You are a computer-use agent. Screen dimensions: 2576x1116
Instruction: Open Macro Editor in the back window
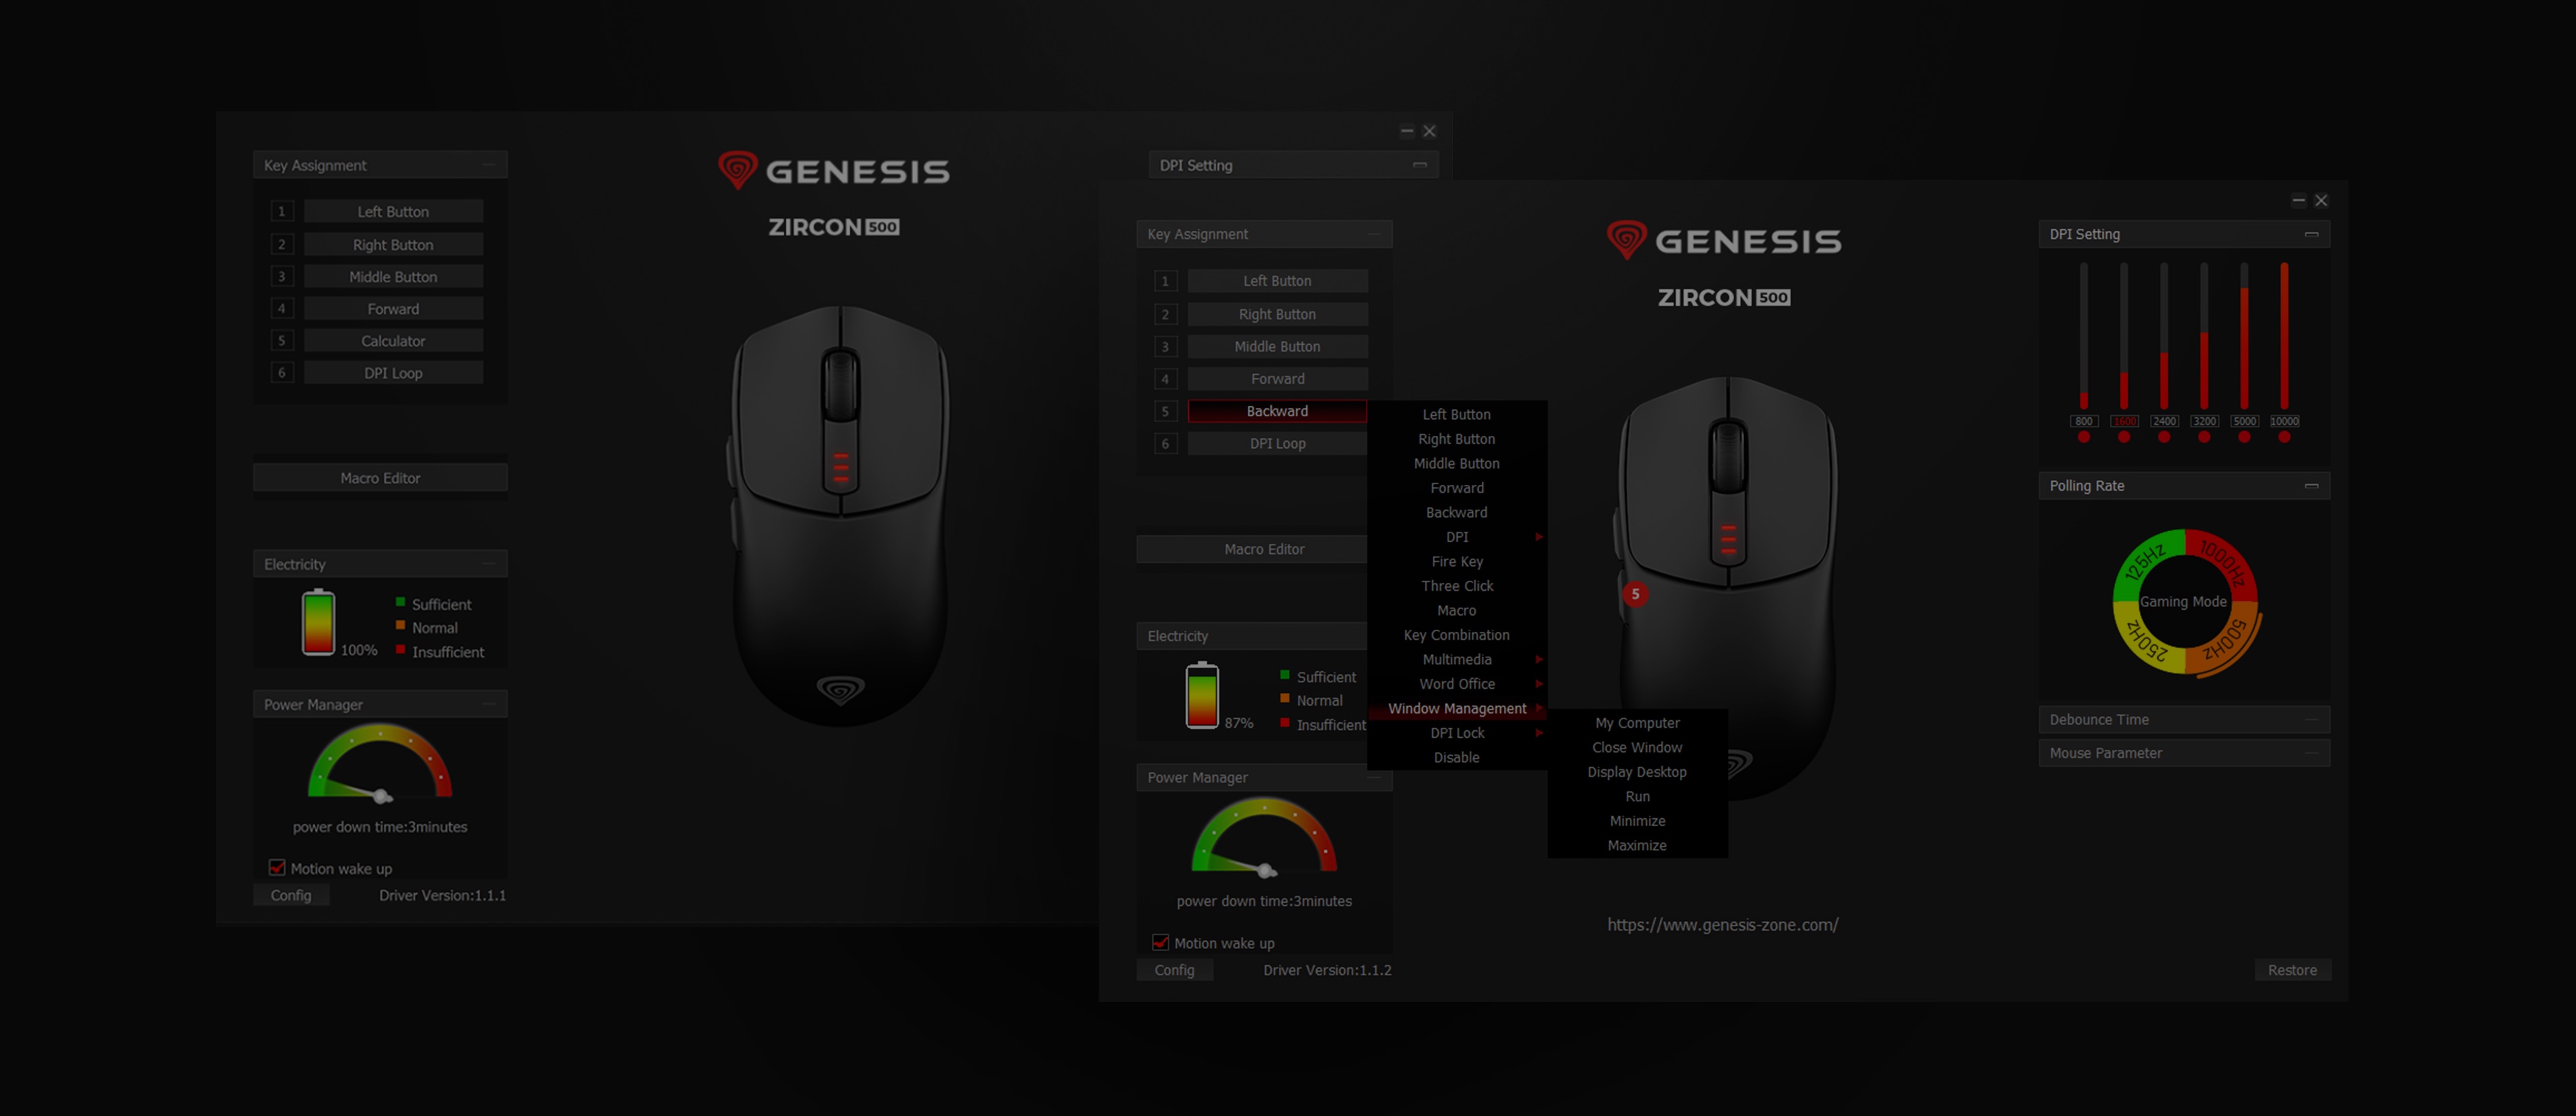point(380,478)
